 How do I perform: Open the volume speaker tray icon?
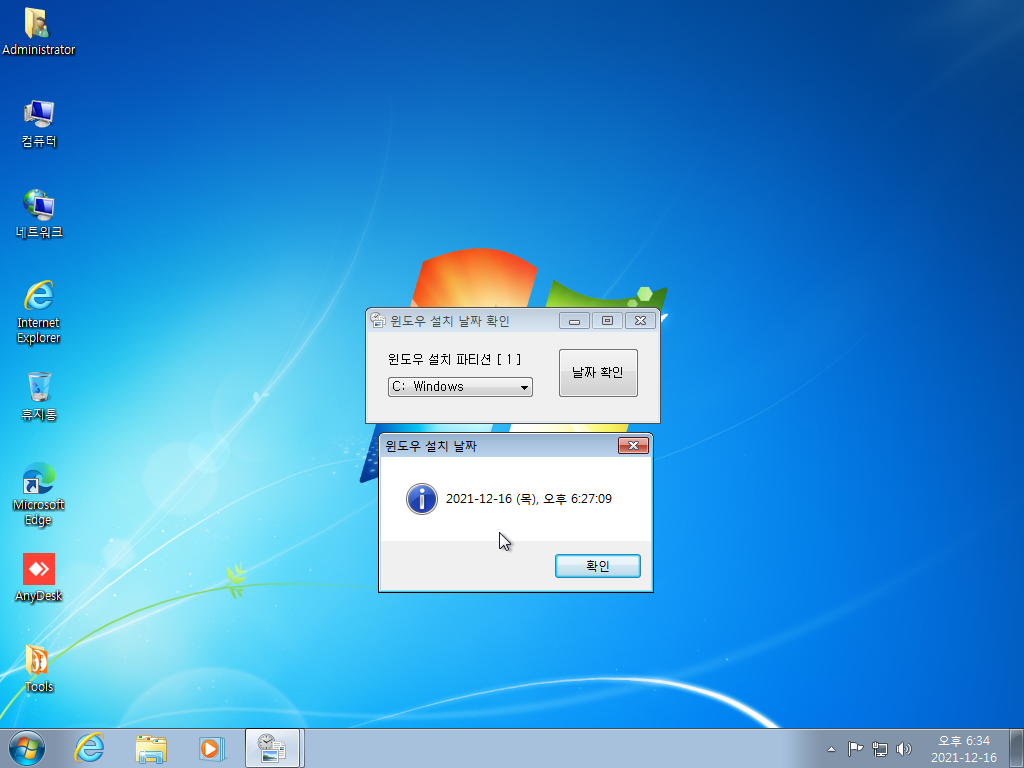[x=904, y=749]
